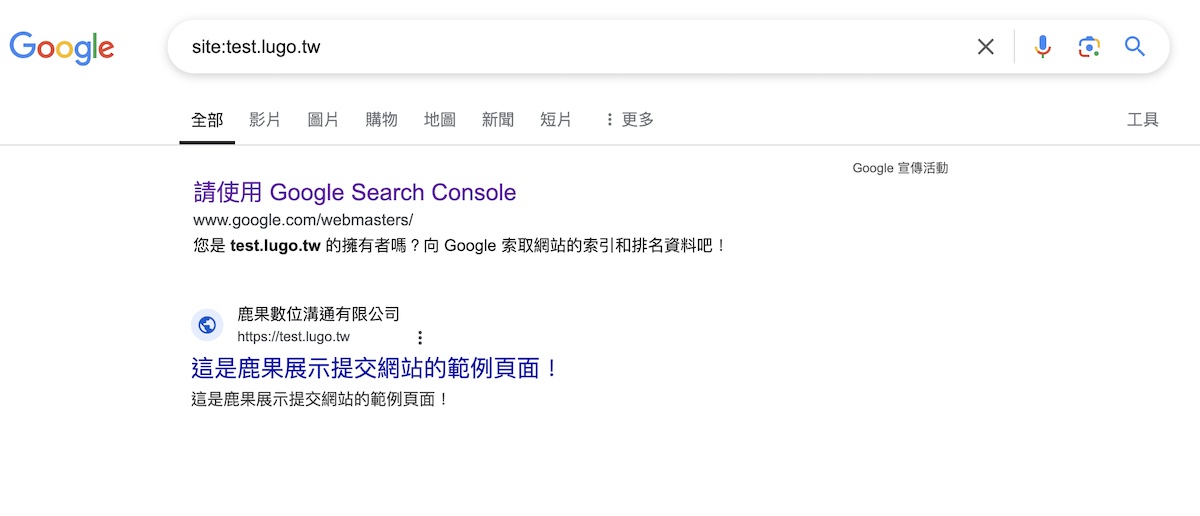The height and width of the screenshot is (516, 1200).
Task: Open the 新聞 tab
Action: 497,120
